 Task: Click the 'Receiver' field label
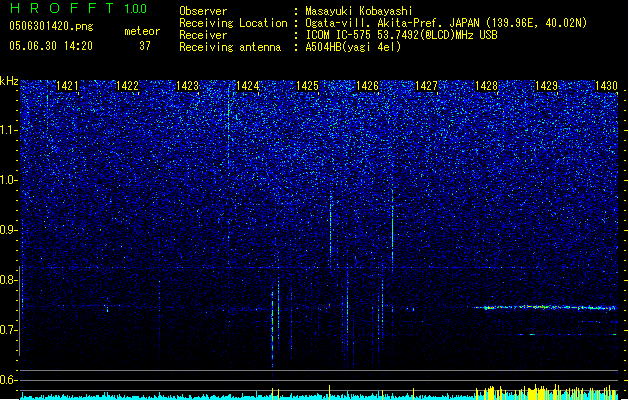203,35
